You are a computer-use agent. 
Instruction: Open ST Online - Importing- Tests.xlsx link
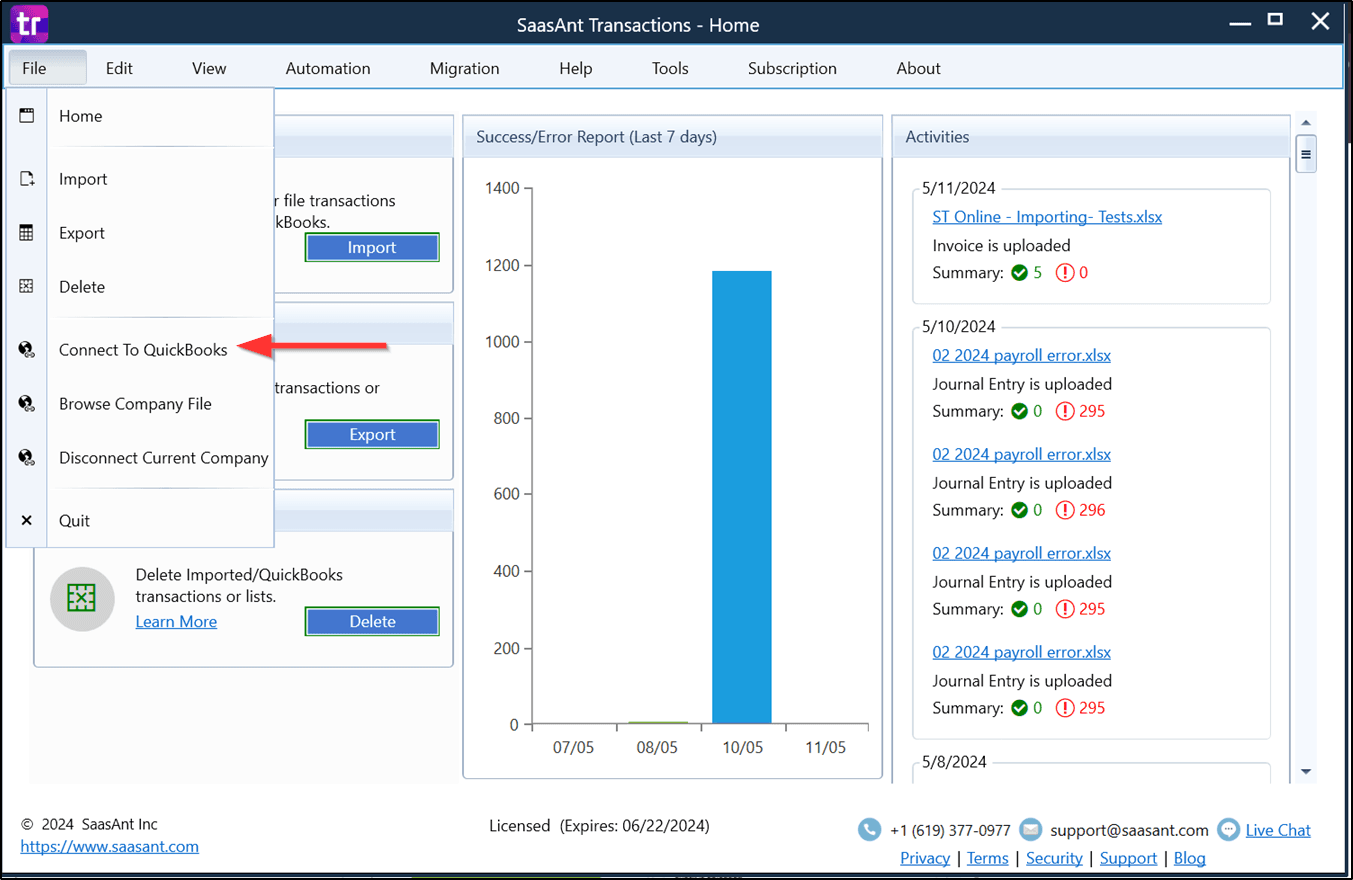point(1047,216)
